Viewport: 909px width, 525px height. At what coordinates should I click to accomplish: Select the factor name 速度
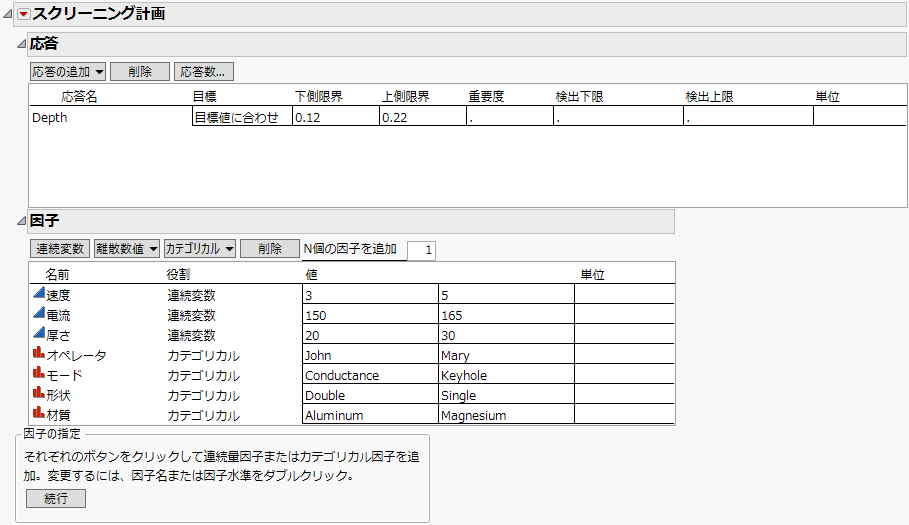coord(59,295)
